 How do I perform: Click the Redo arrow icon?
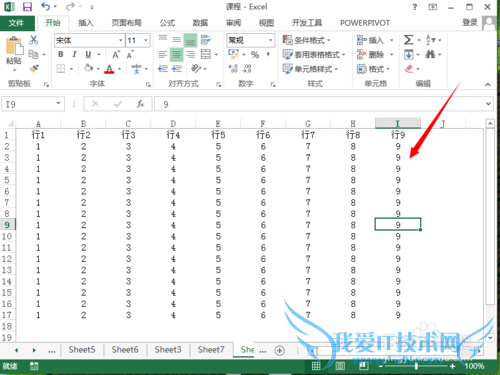(70, 7)
